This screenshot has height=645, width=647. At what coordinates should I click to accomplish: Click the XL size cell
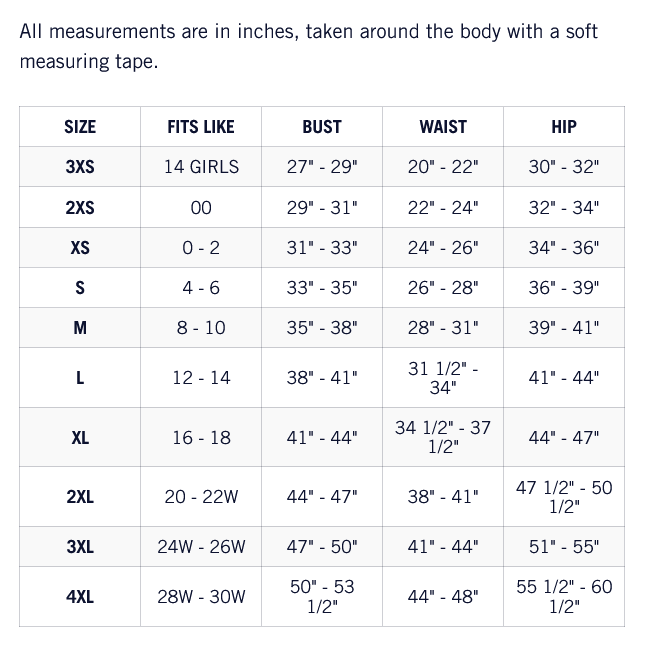point(80,437)
